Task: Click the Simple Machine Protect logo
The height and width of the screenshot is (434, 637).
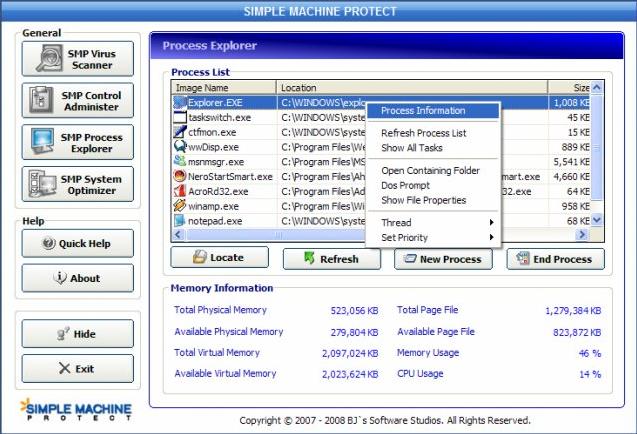Action: coord(76,409)
